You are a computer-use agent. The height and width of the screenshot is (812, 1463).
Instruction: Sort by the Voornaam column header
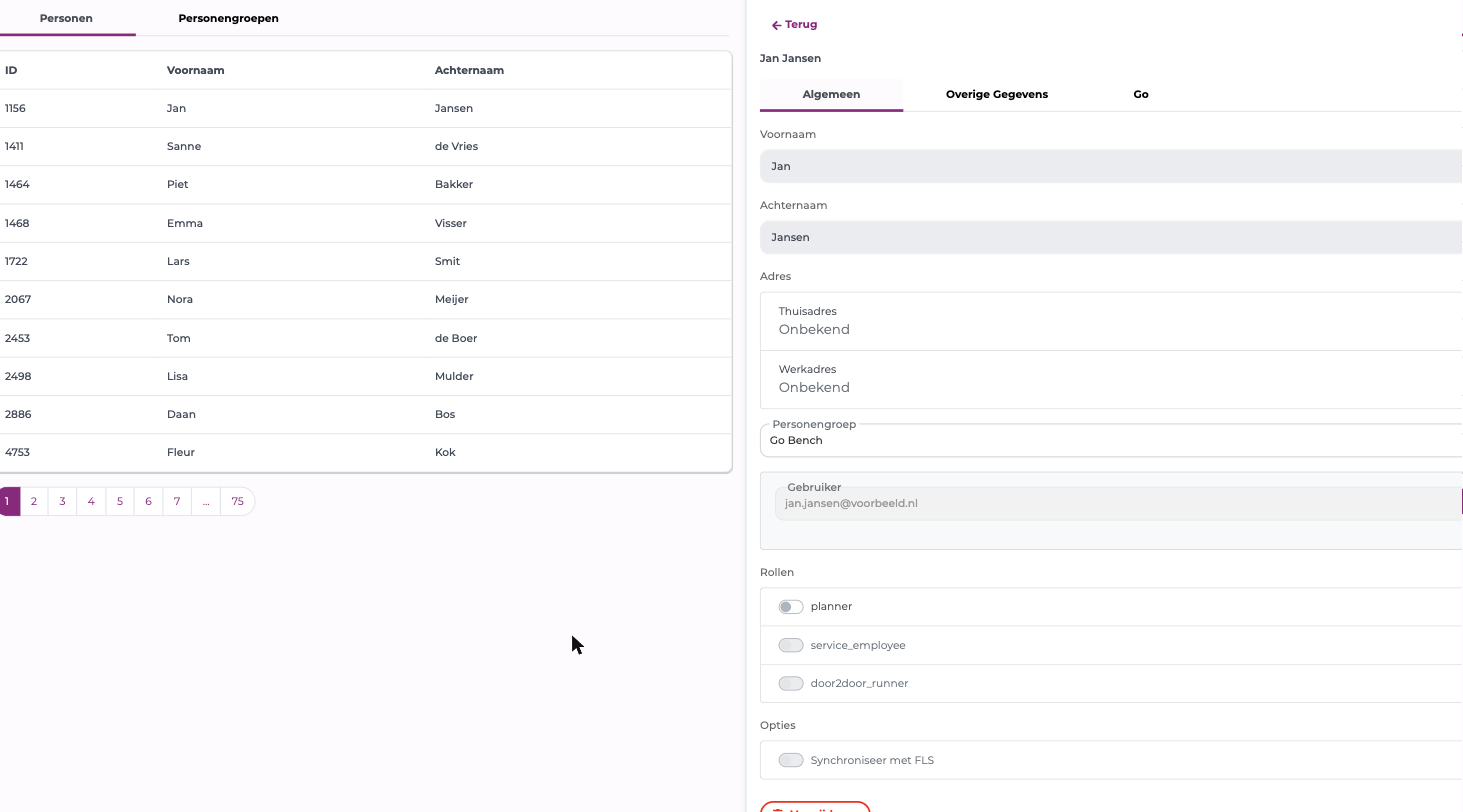click(x=195, y=70)
